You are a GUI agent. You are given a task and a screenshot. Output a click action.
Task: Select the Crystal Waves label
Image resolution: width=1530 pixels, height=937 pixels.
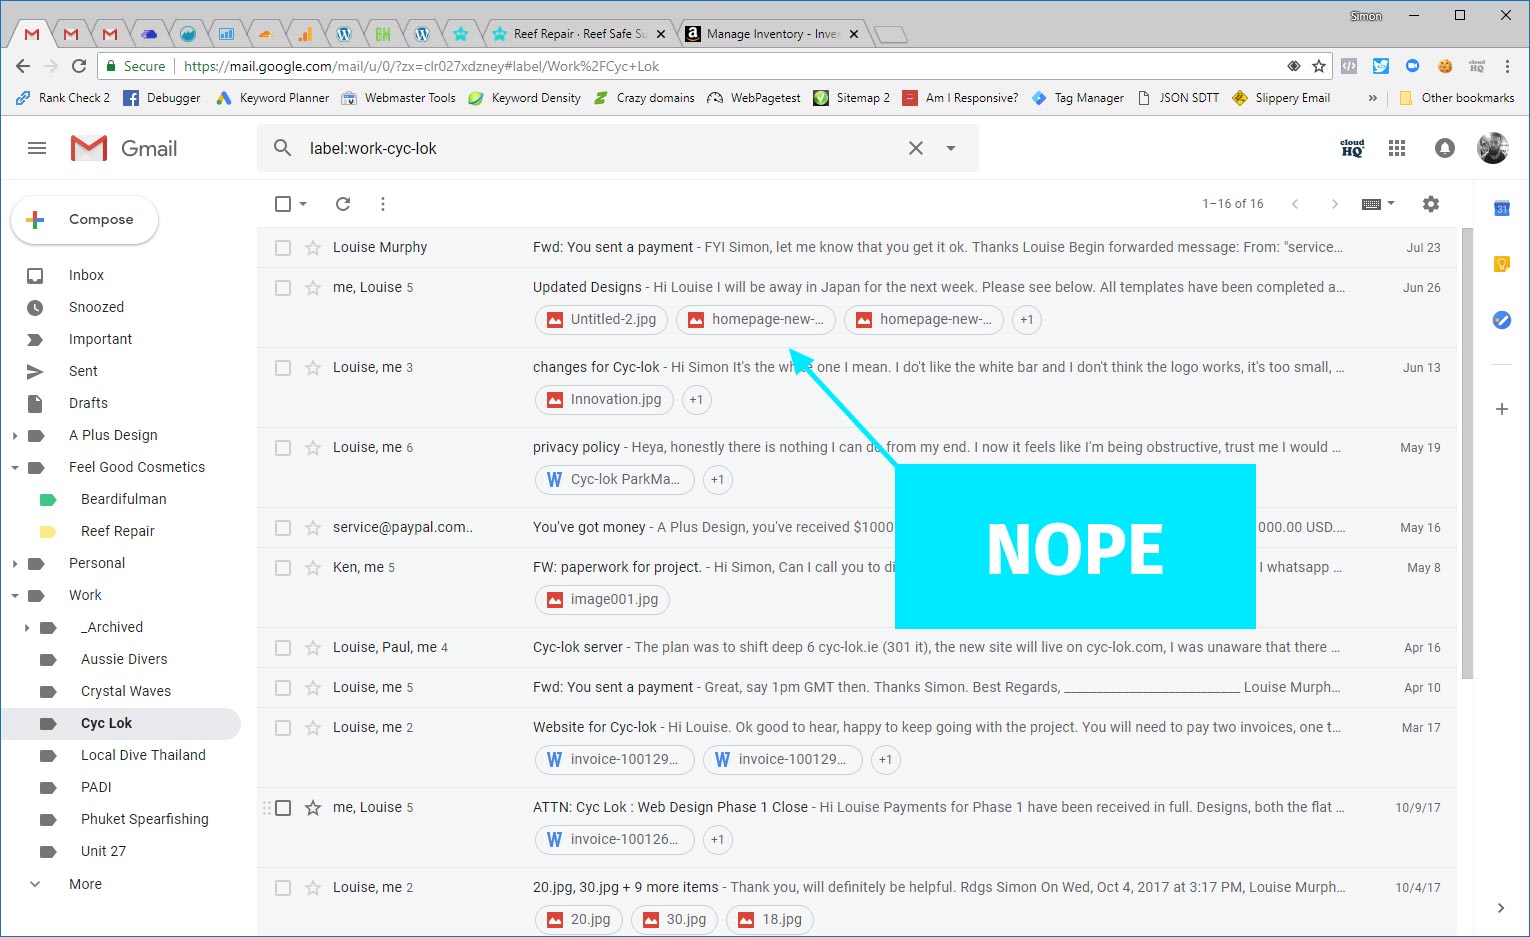(x=126, y=691)
